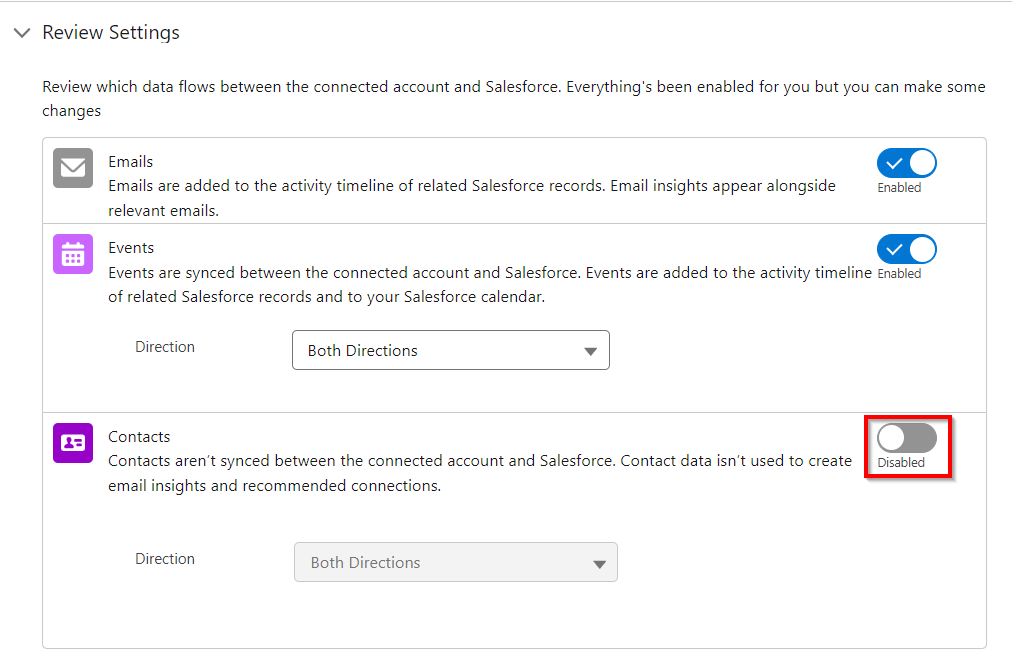Click the Contacts description text
1012x665 pixels.
coord(479,462)
